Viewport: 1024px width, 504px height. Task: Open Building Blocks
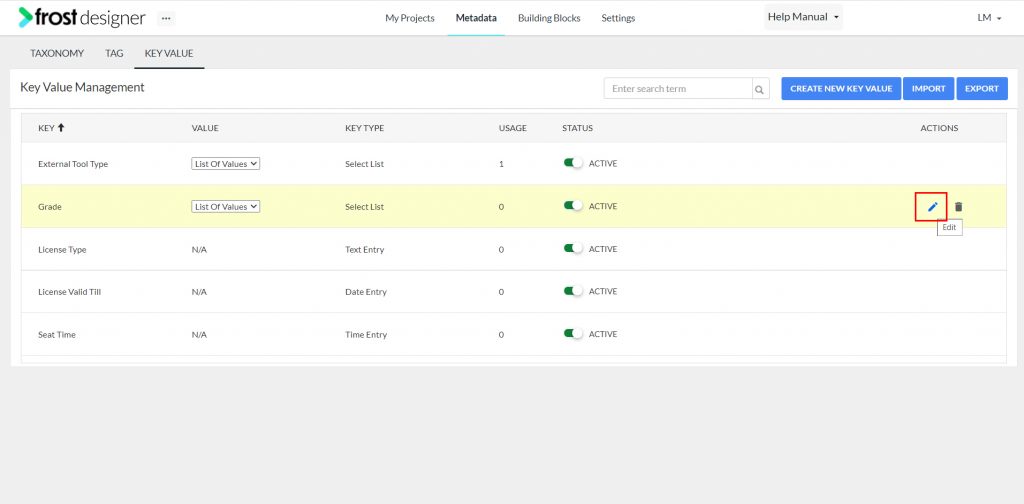[x=549, y=18]
